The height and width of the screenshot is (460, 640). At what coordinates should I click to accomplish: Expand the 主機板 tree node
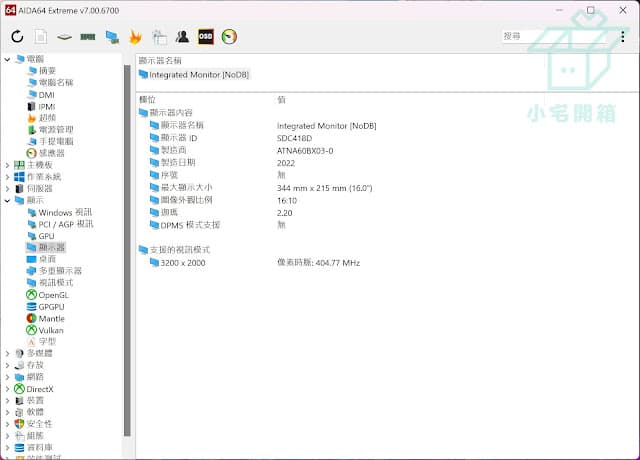(x=7, y=165)
